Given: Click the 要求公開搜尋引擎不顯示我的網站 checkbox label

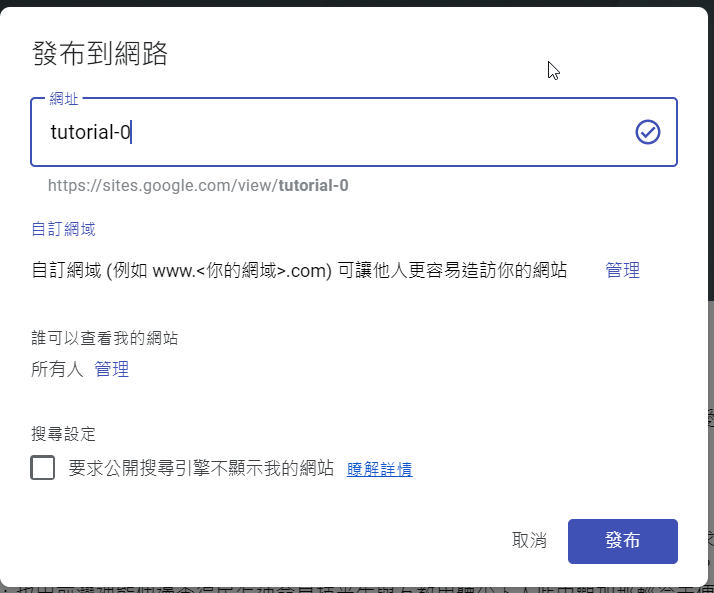Looking at the screenshot, I should click(x=201, y=468).
